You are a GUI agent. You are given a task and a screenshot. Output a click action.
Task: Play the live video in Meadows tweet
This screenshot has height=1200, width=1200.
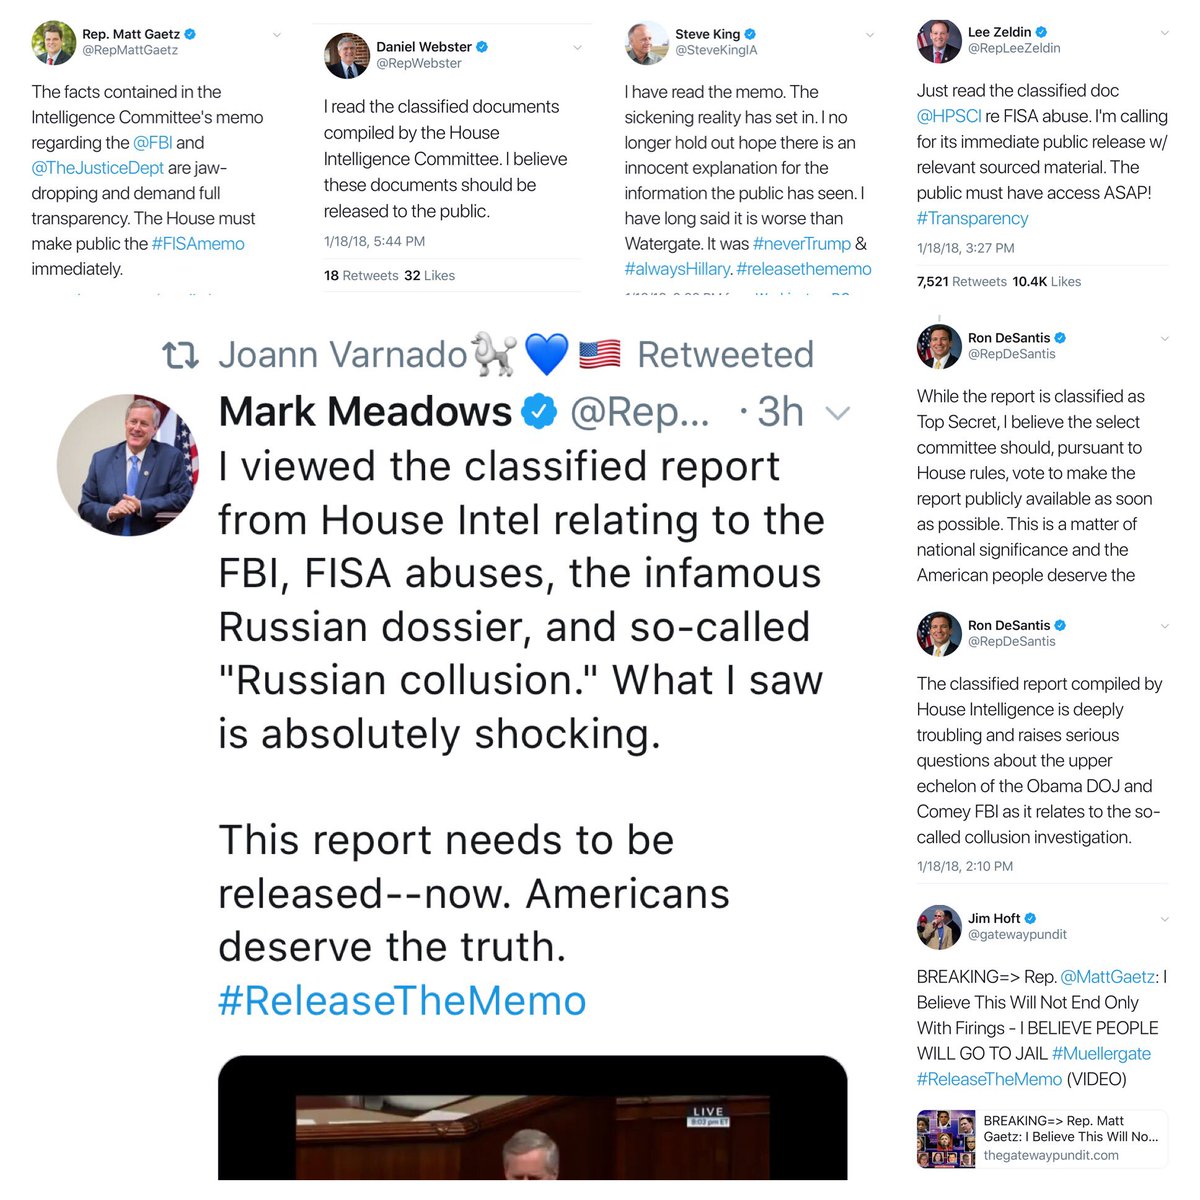(x=532, y=1117)
